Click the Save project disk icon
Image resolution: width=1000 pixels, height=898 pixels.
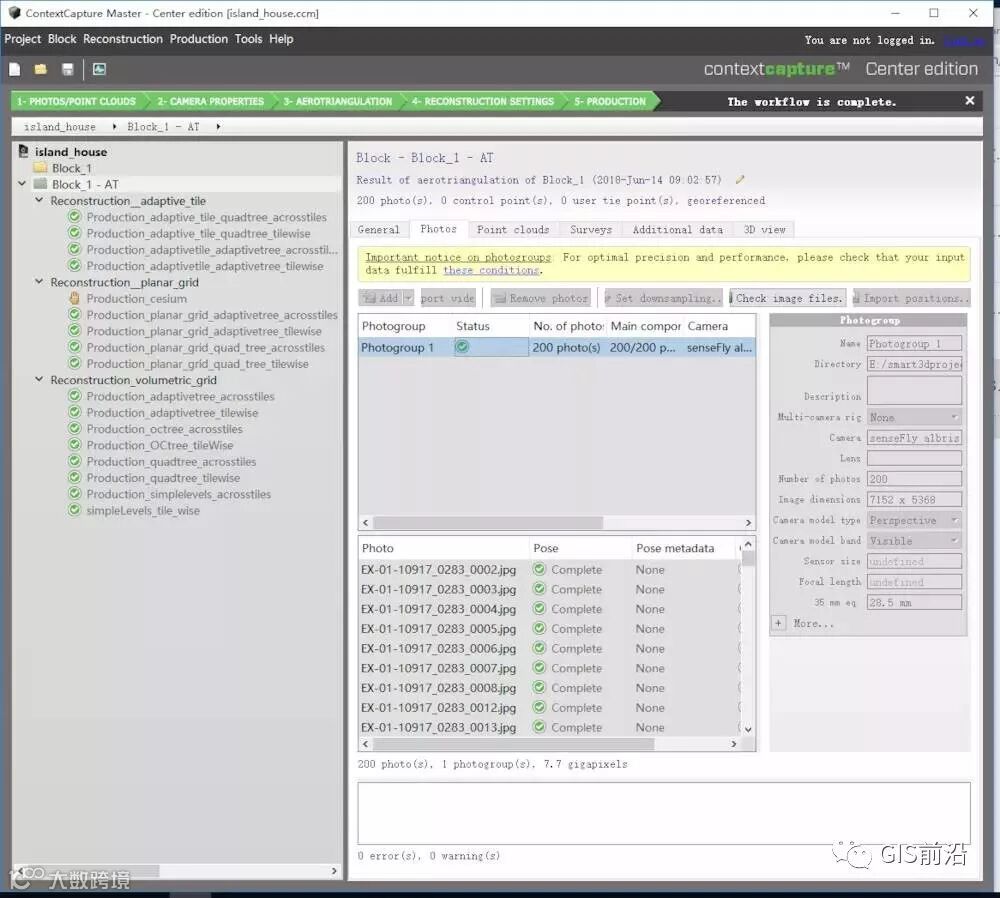point(68,69)
